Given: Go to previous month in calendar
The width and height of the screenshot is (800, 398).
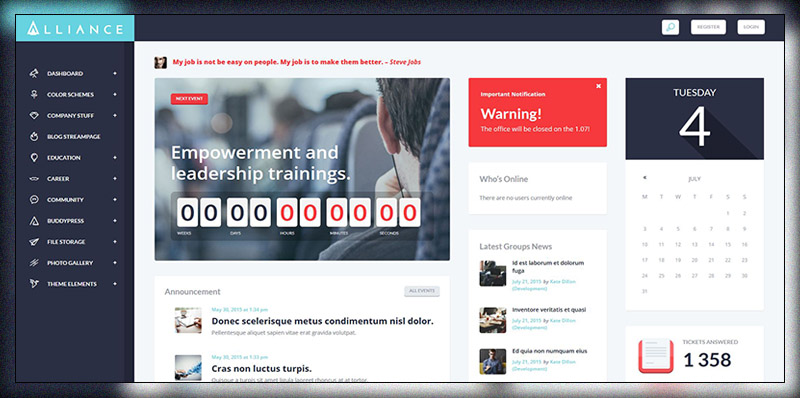Looking at the screenshot, I should tap(644, 178).
